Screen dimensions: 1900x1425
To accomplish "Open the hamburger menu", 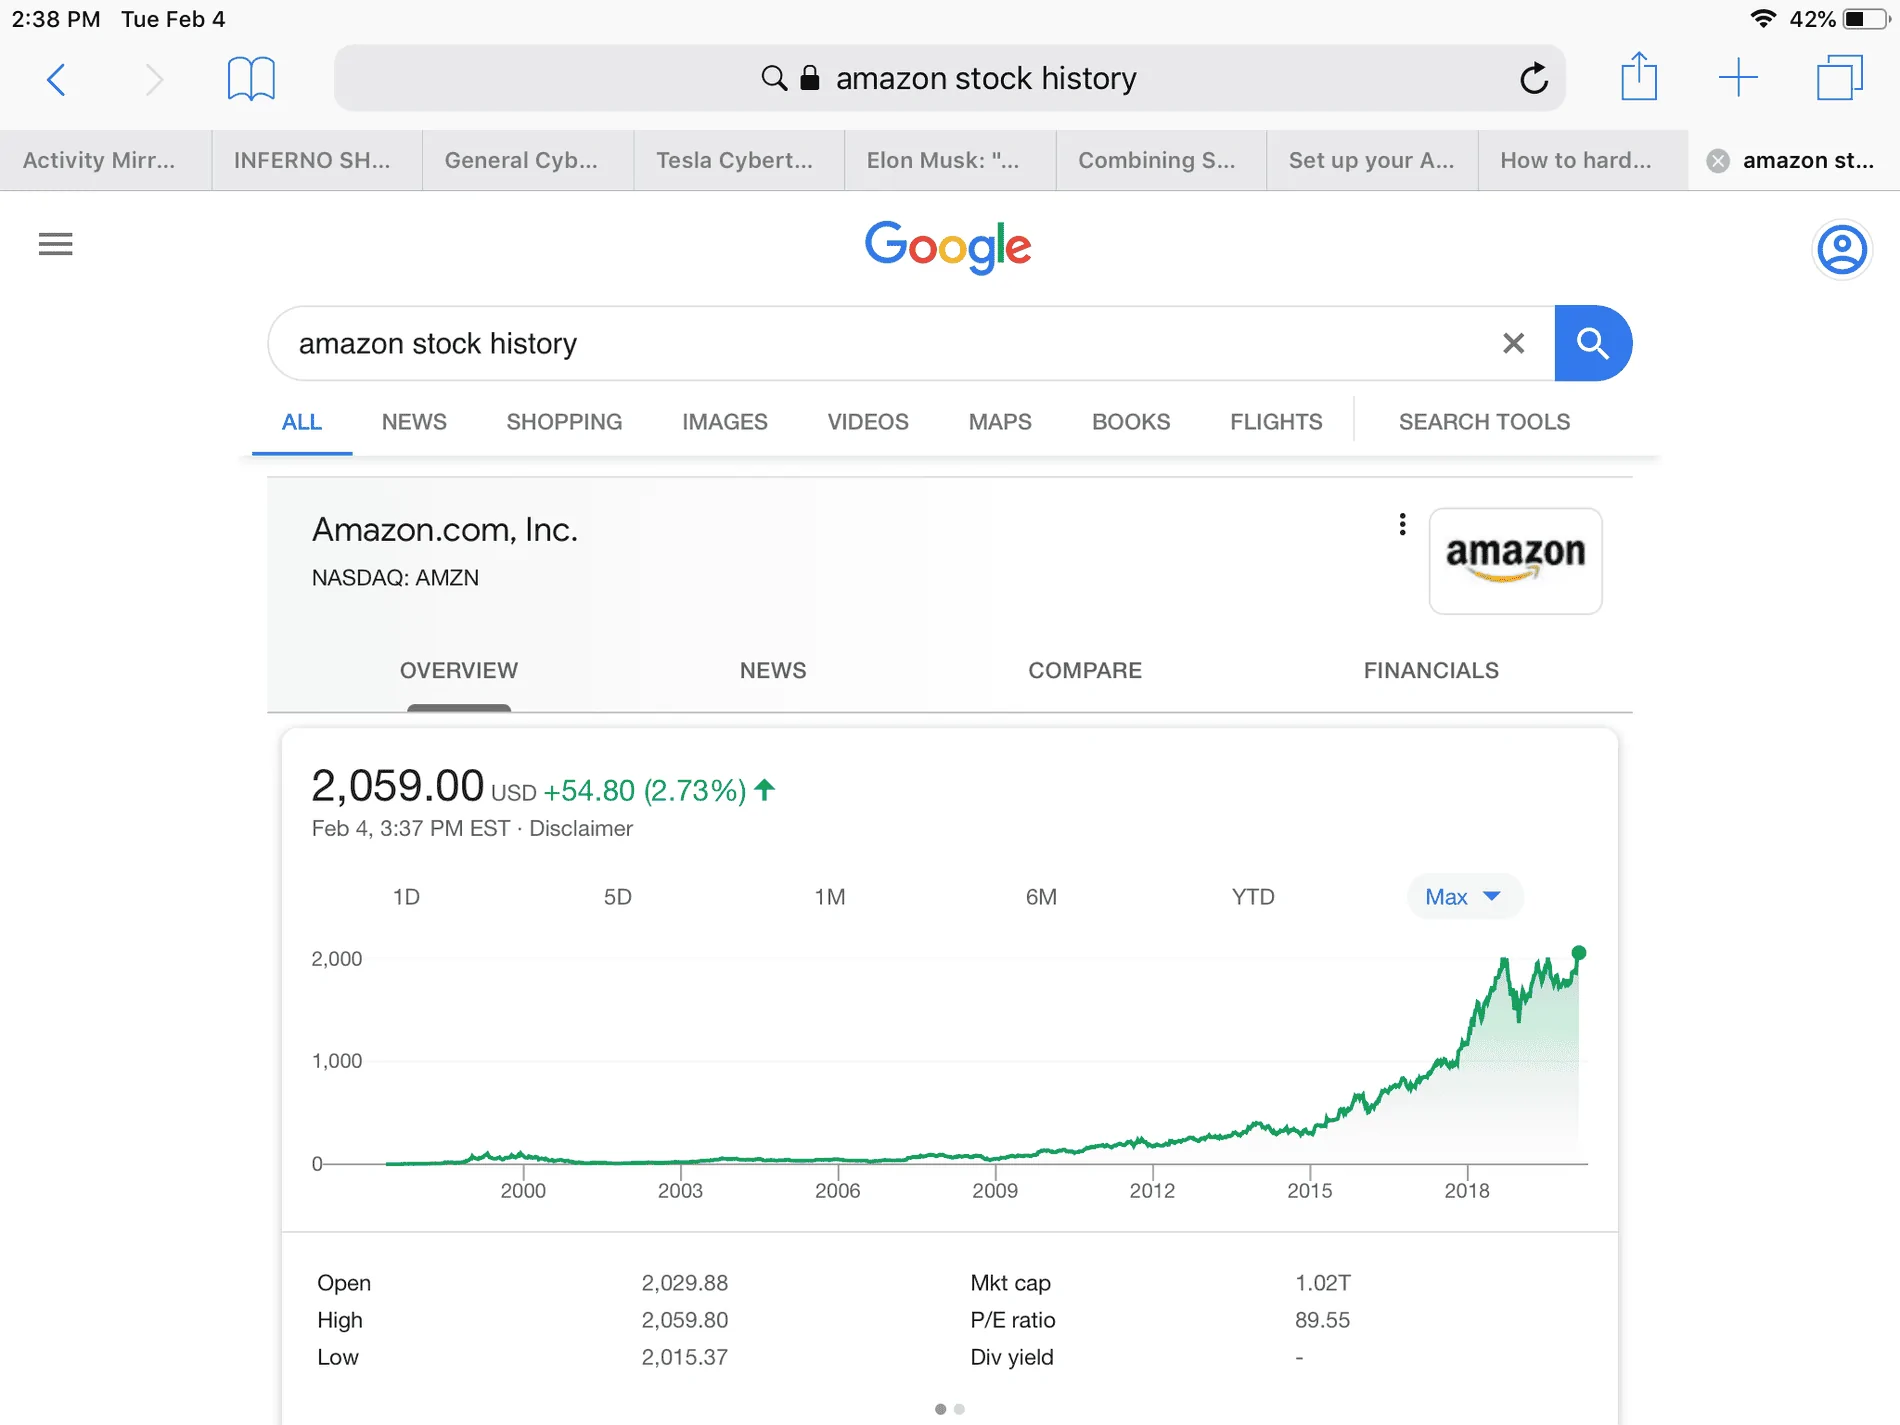I will [55, 244].
